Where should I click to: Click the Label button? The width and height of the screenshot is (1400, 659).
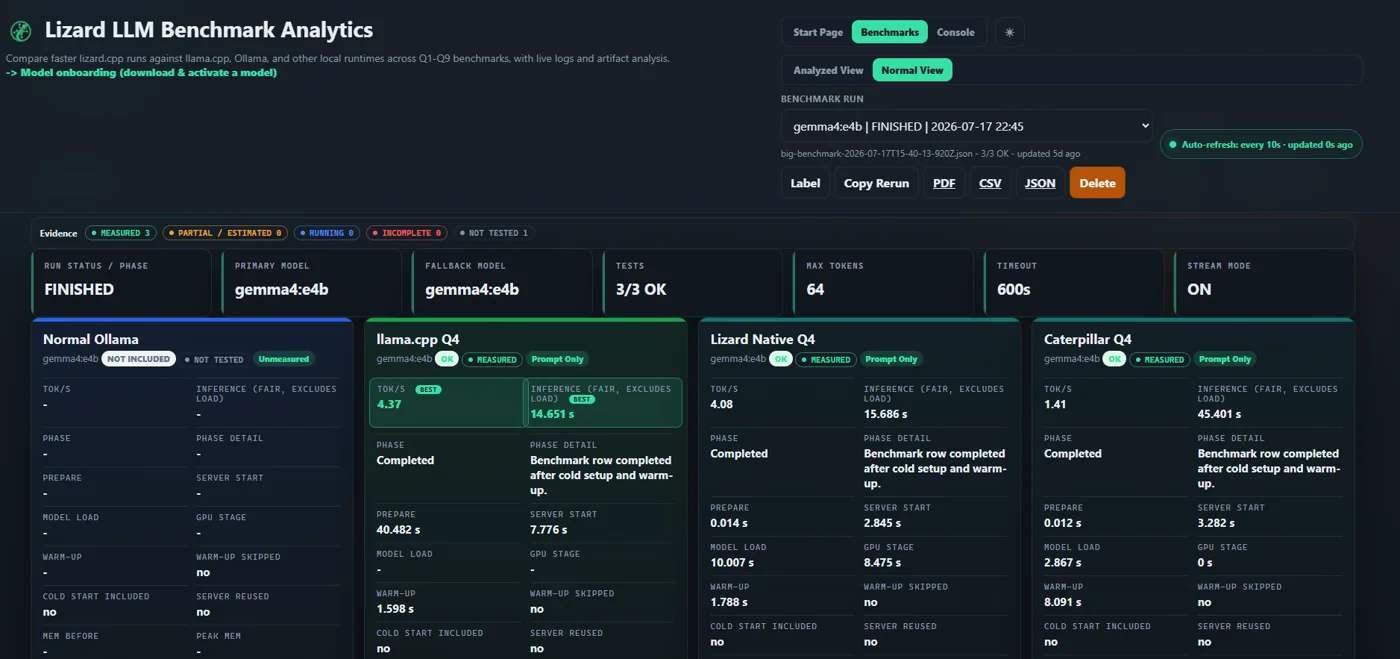coord(805,183)
